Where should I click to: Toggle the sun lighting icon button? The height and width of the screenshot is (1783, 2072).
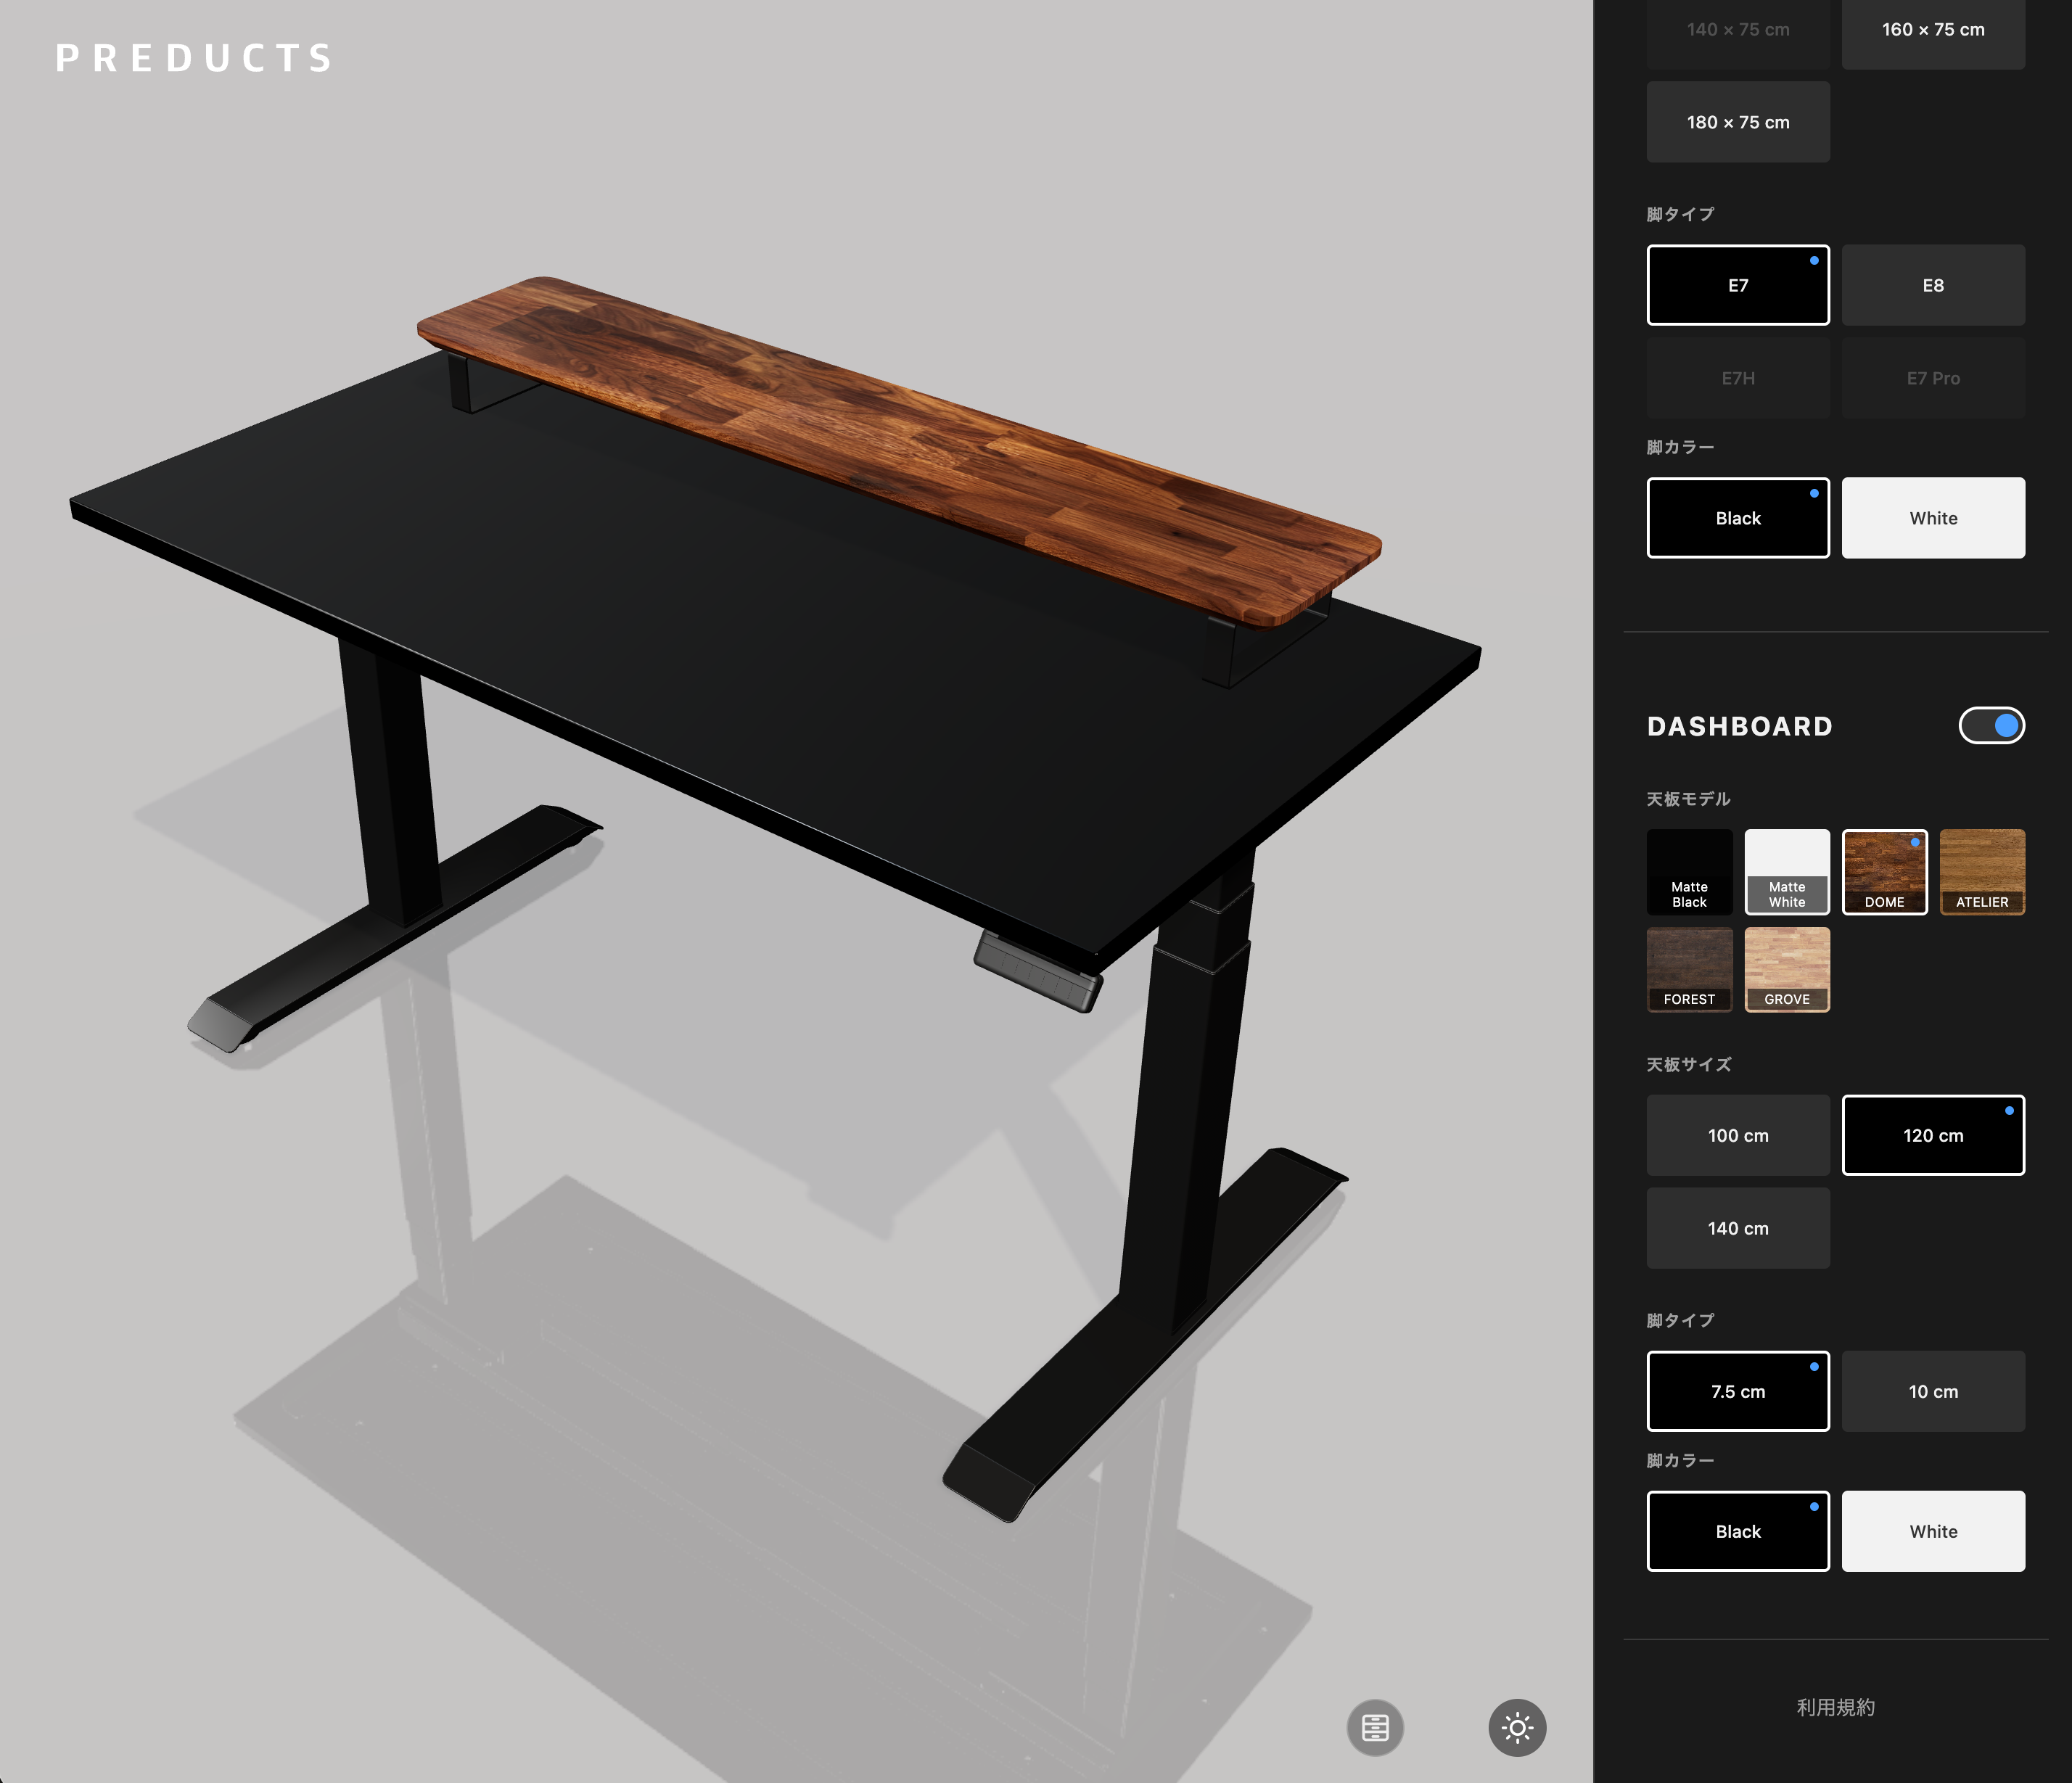click(x=1517, y=1727)
